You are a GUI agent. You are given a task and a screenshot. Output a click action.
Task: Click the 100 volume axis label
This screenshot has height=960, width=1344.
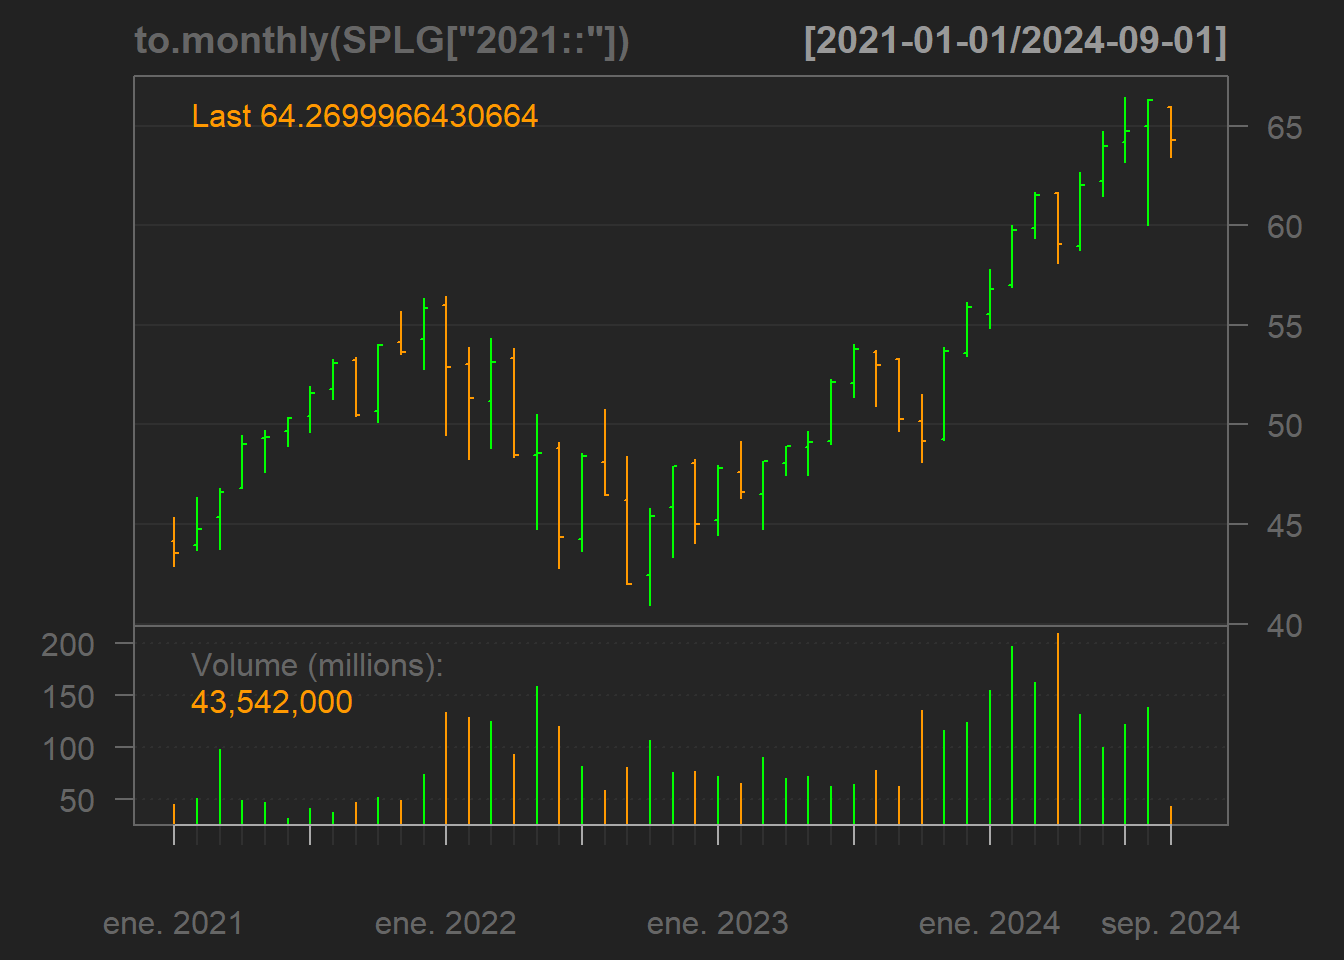[x=68, y=749]
